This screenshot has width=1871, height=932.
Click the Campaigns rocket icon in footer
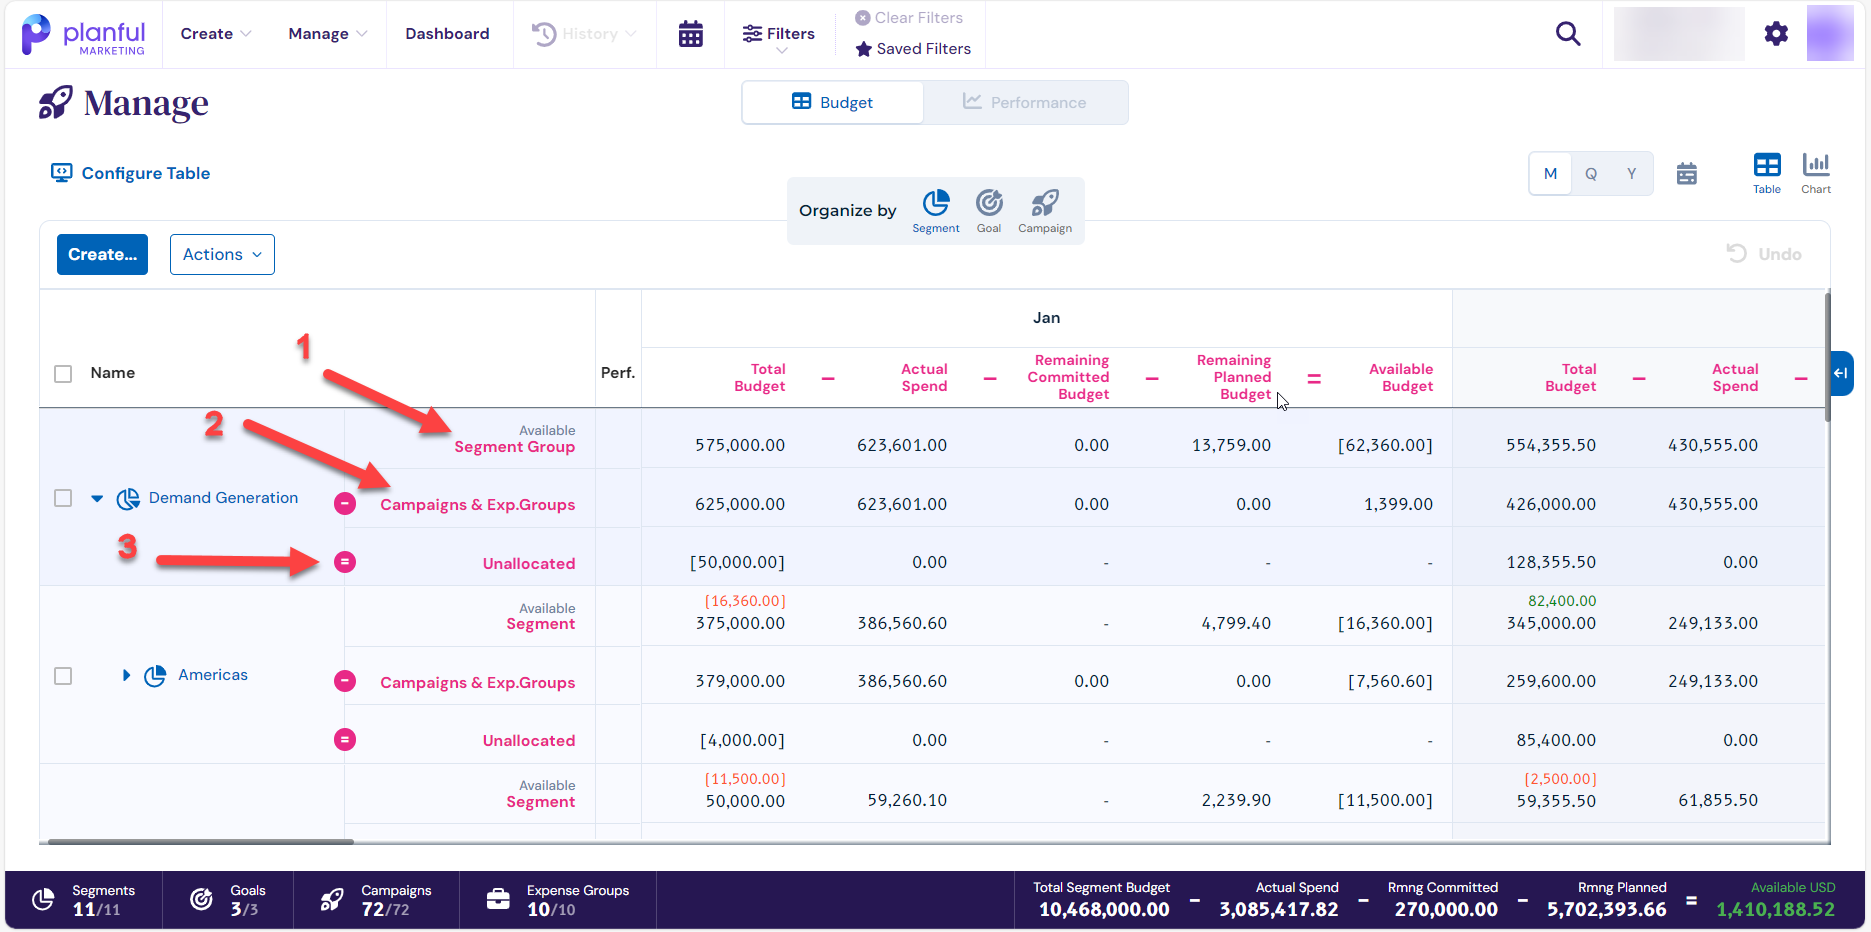click(332, 900)
